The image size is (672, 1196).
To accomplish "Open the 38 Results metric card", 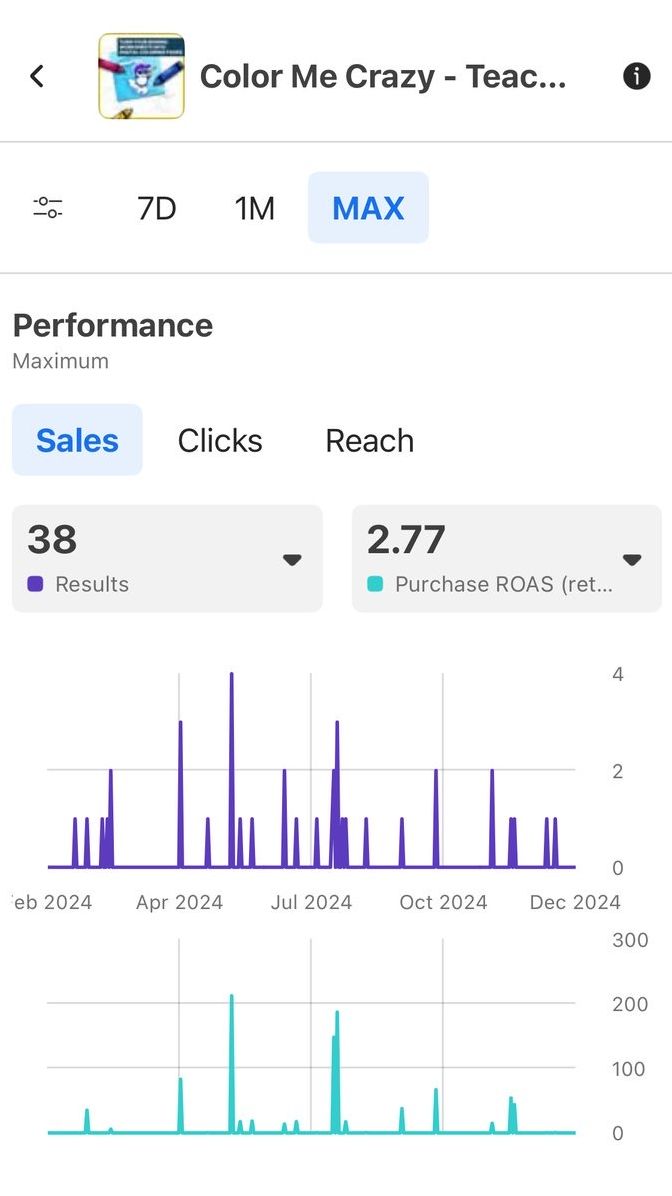I will point(150,558).
